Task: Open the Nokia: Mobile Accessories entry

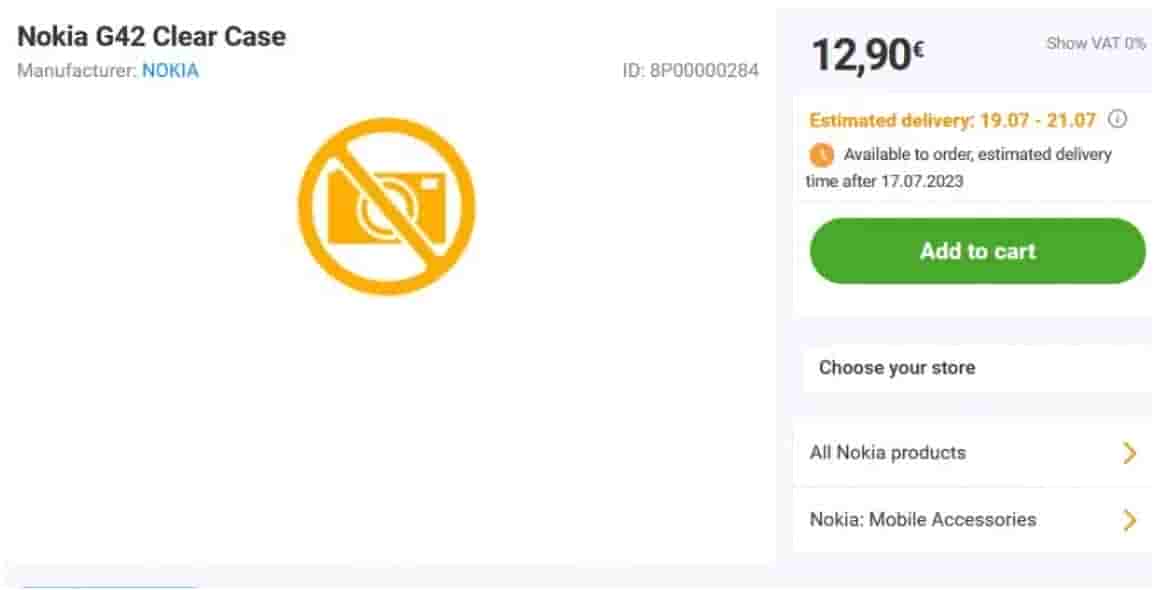Action: [973, 519]
